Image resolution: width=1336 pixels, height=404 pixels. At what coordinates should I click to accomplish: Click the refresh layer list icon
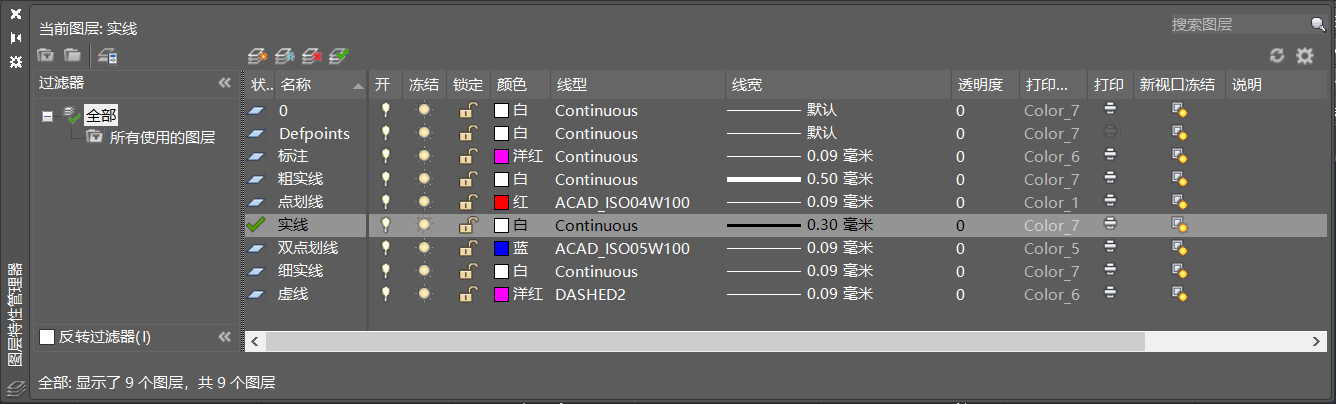click(x=1277, y=56)
